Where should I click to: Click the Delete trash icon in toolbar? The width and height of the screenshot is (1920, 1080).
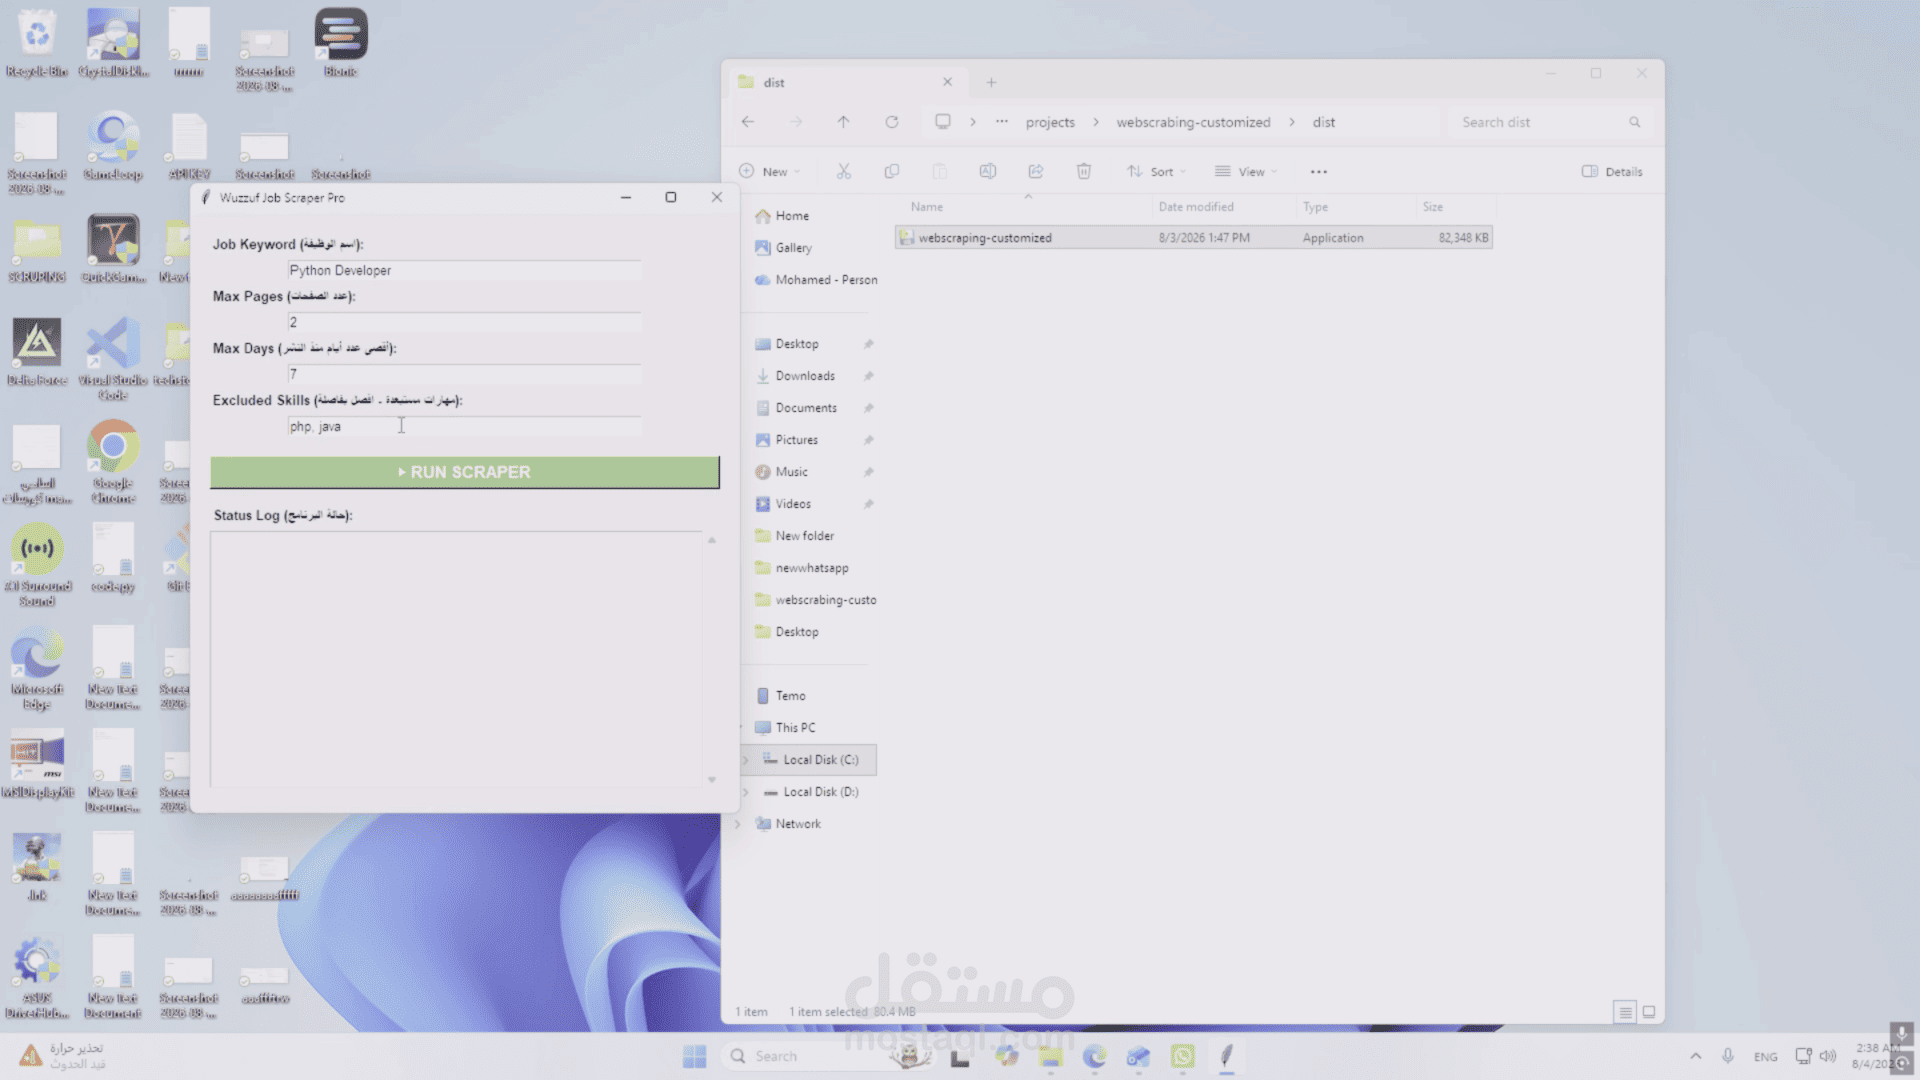[x=1084, y=172]
